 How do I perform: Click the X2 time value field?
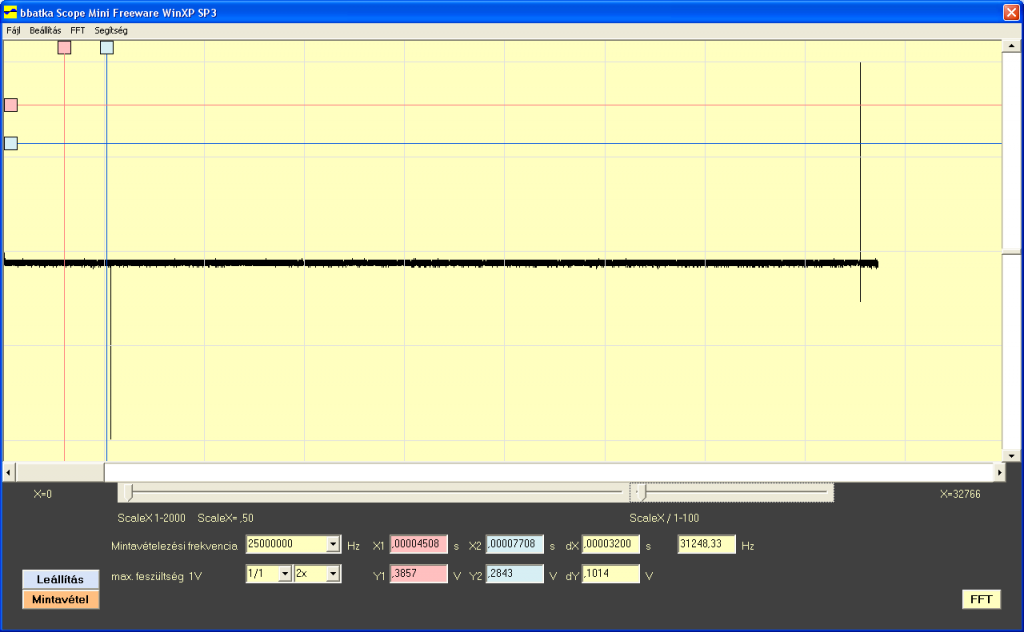515,545
